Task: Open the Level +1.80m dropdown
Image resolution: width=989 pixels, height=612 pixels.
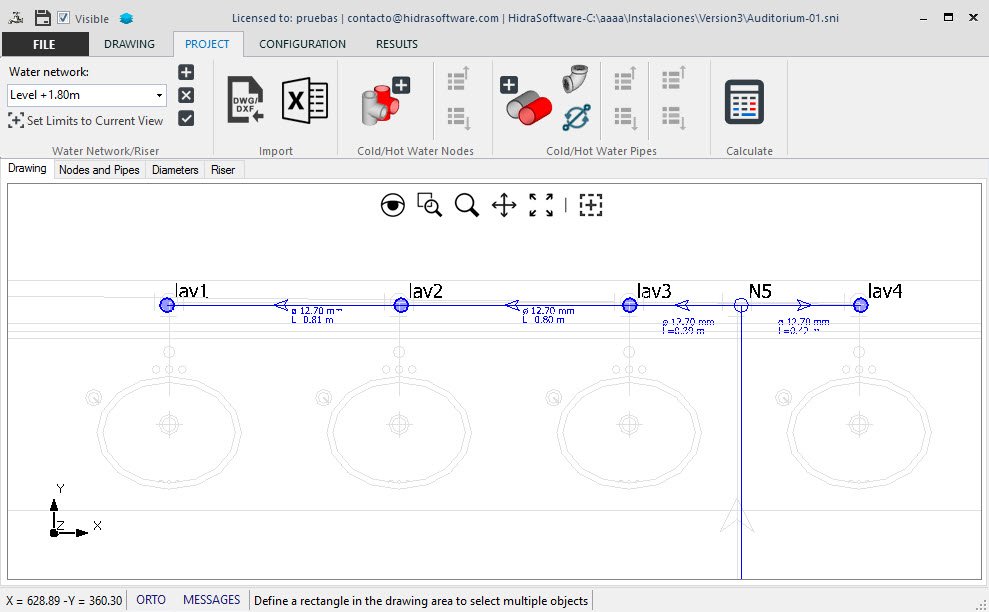Action: [x=160, y=95]
